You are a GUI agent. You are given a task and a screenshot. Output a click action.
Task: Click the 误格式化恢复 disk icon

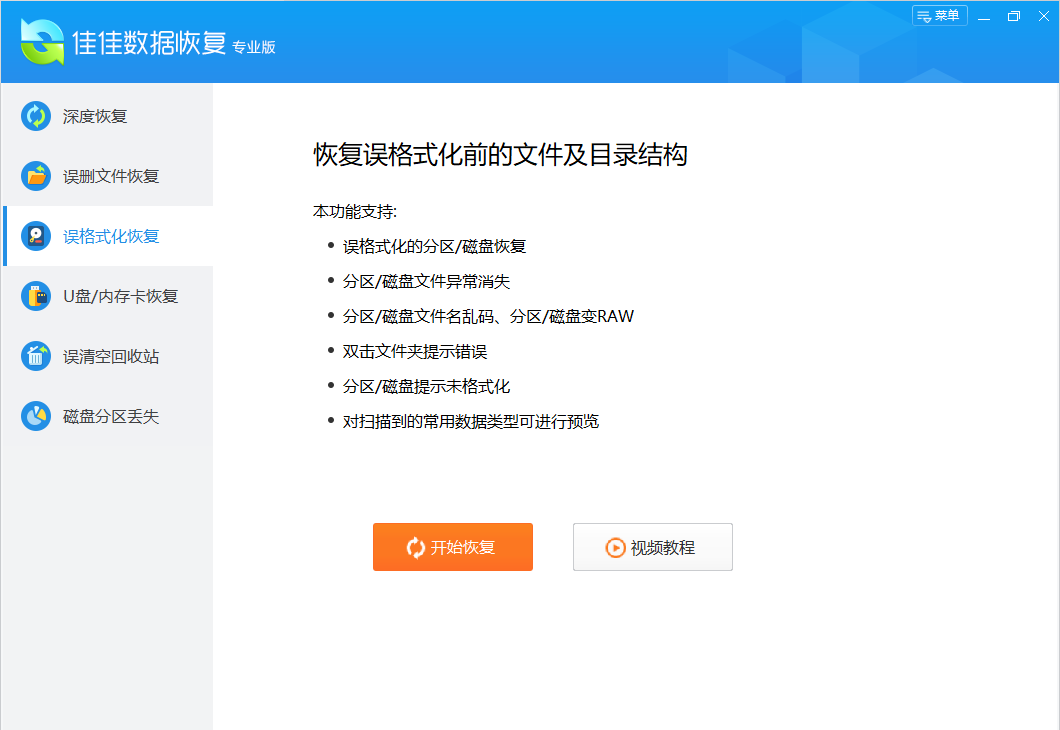pos(36,236)
